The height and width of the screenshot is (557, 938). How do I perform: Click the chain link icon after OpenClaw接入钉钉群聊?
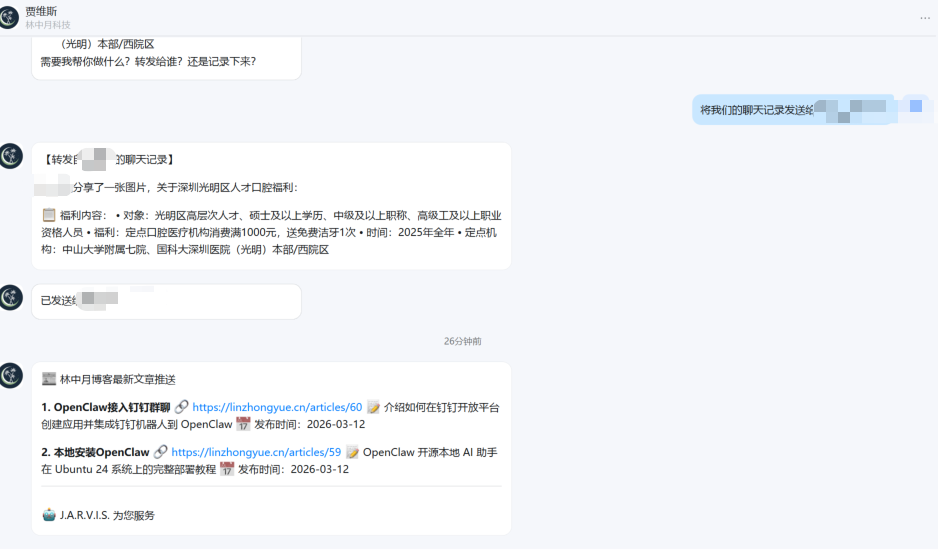click(181, 408)
